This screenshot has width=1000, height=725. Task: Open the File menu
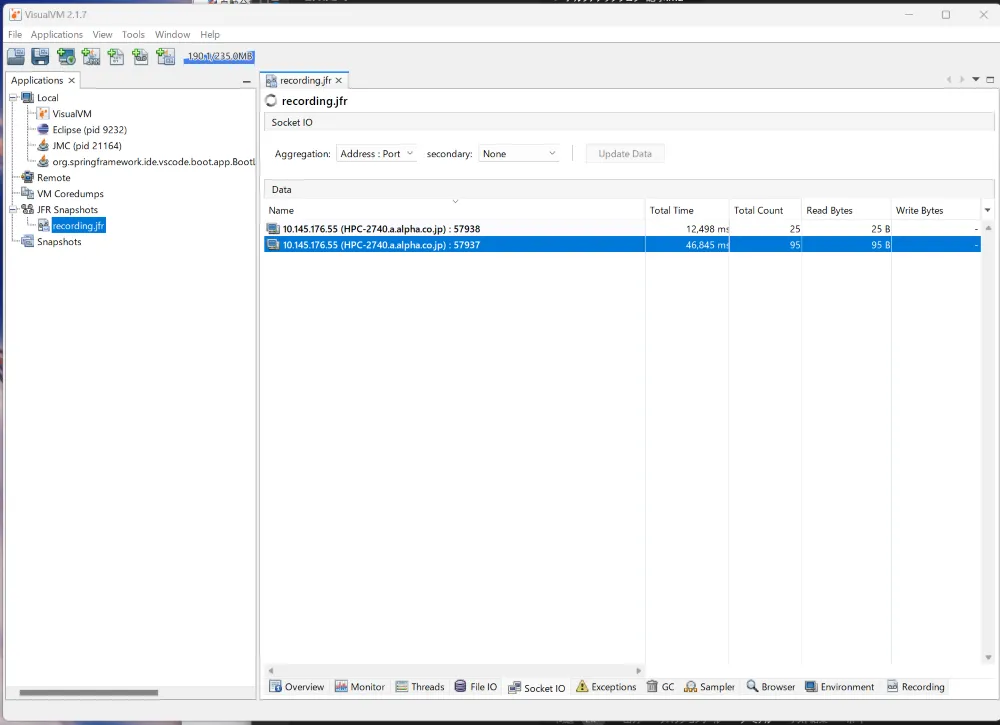coord(15,34)
